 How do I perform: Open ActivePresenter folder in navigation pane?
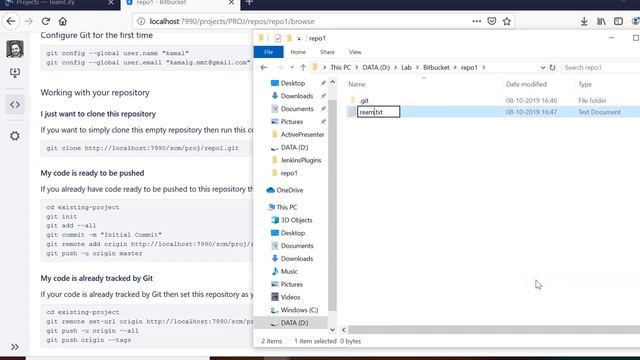pos(302,134)
